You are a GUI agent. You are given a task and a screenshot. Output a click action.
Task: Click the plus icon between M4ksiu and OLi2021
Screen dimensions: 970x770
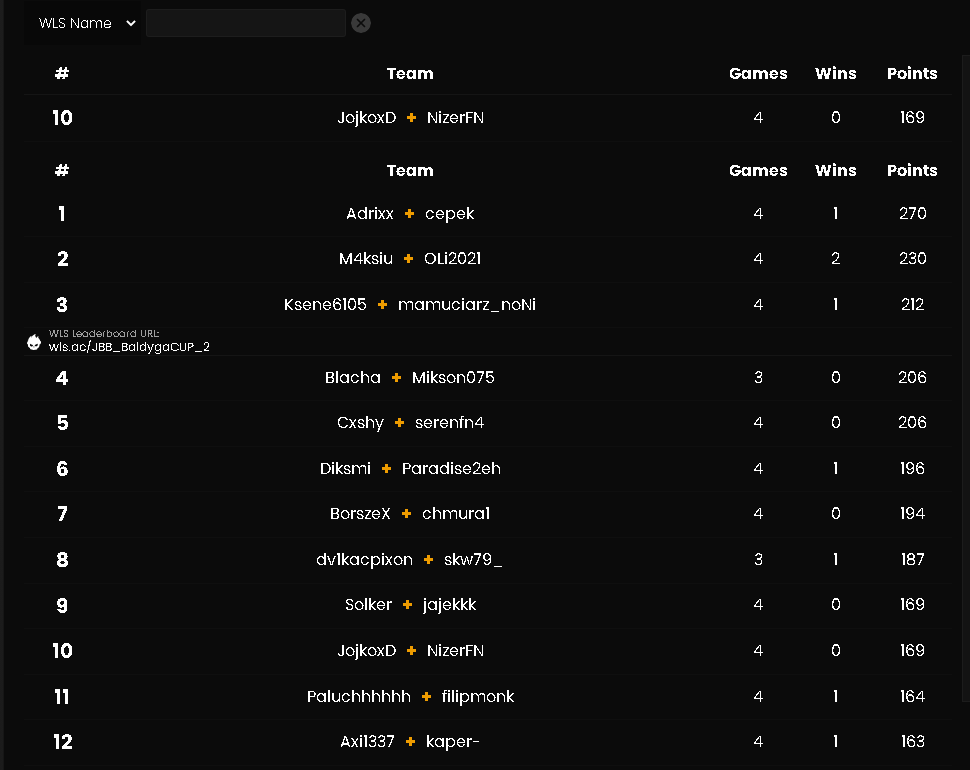(408, 259)
